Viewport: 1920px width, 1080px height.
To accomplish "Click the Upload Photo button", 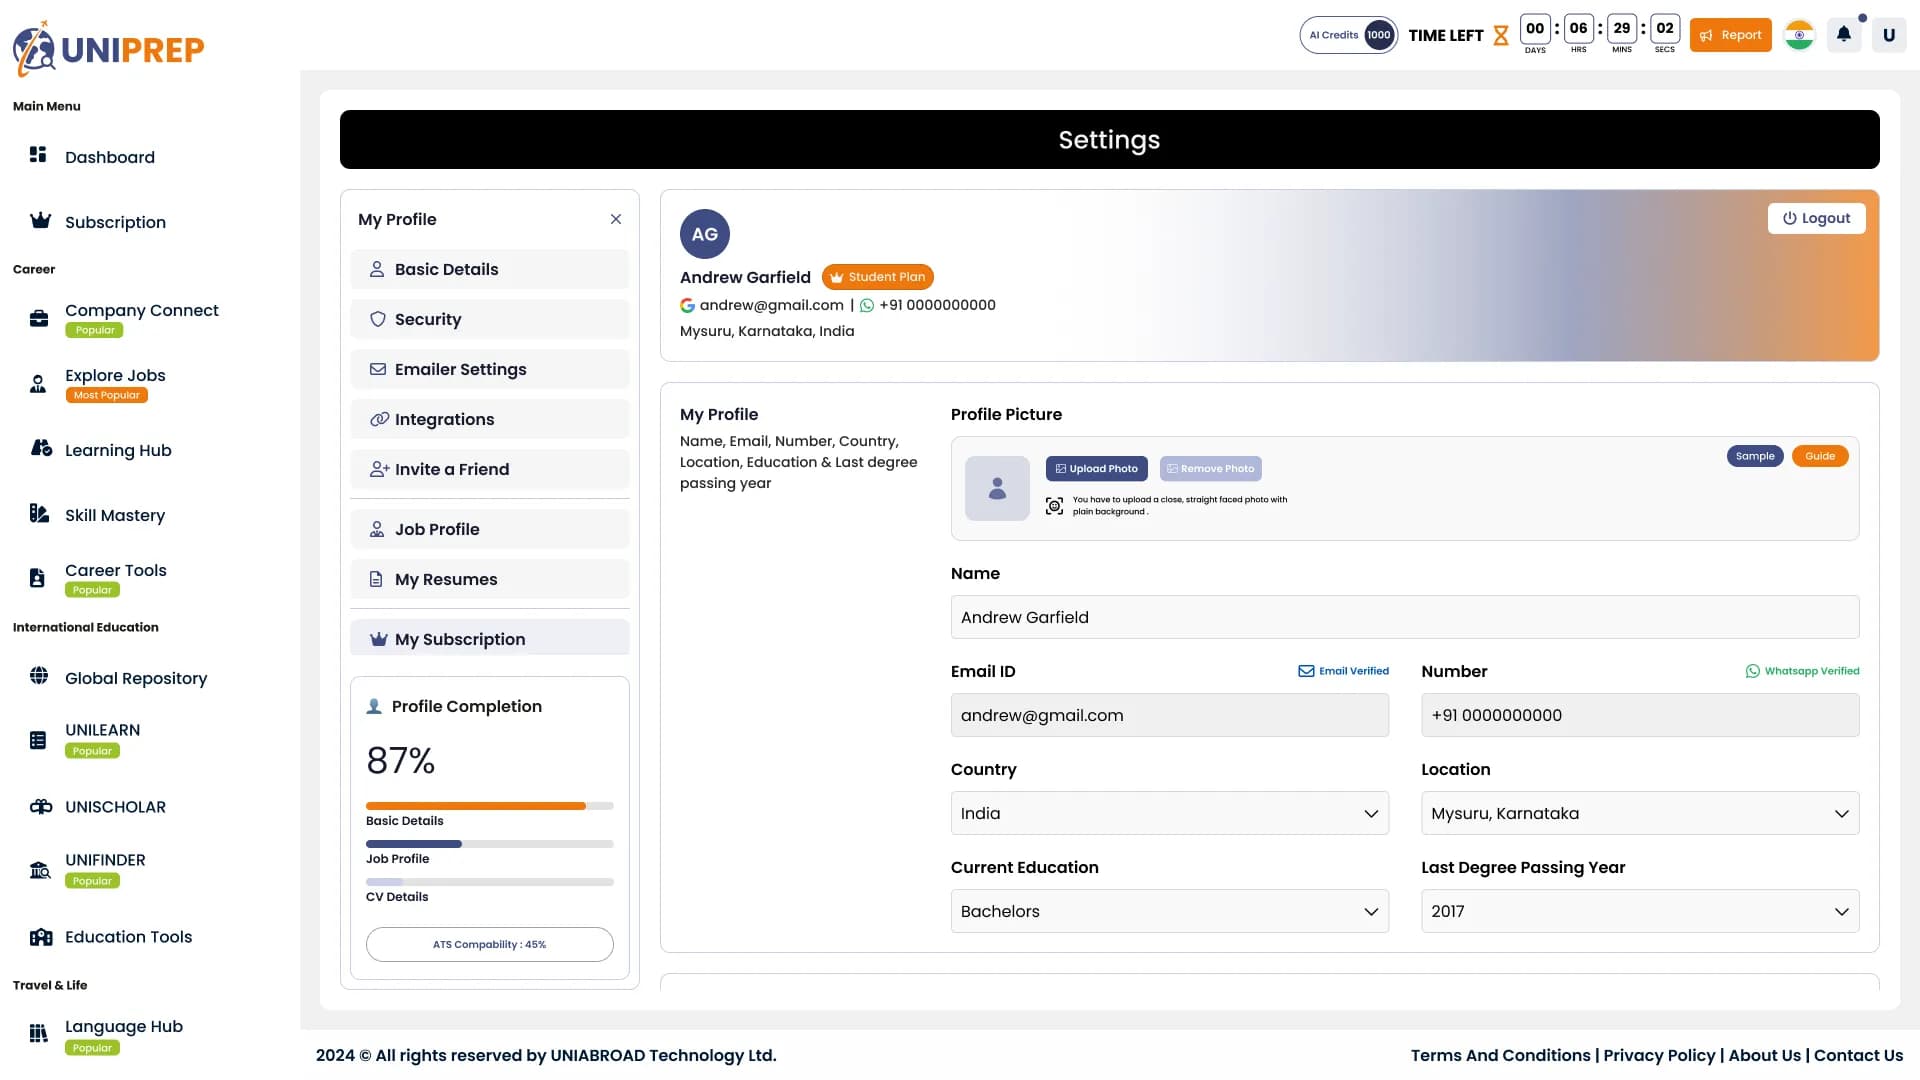I will click(x=1096, y=468).
